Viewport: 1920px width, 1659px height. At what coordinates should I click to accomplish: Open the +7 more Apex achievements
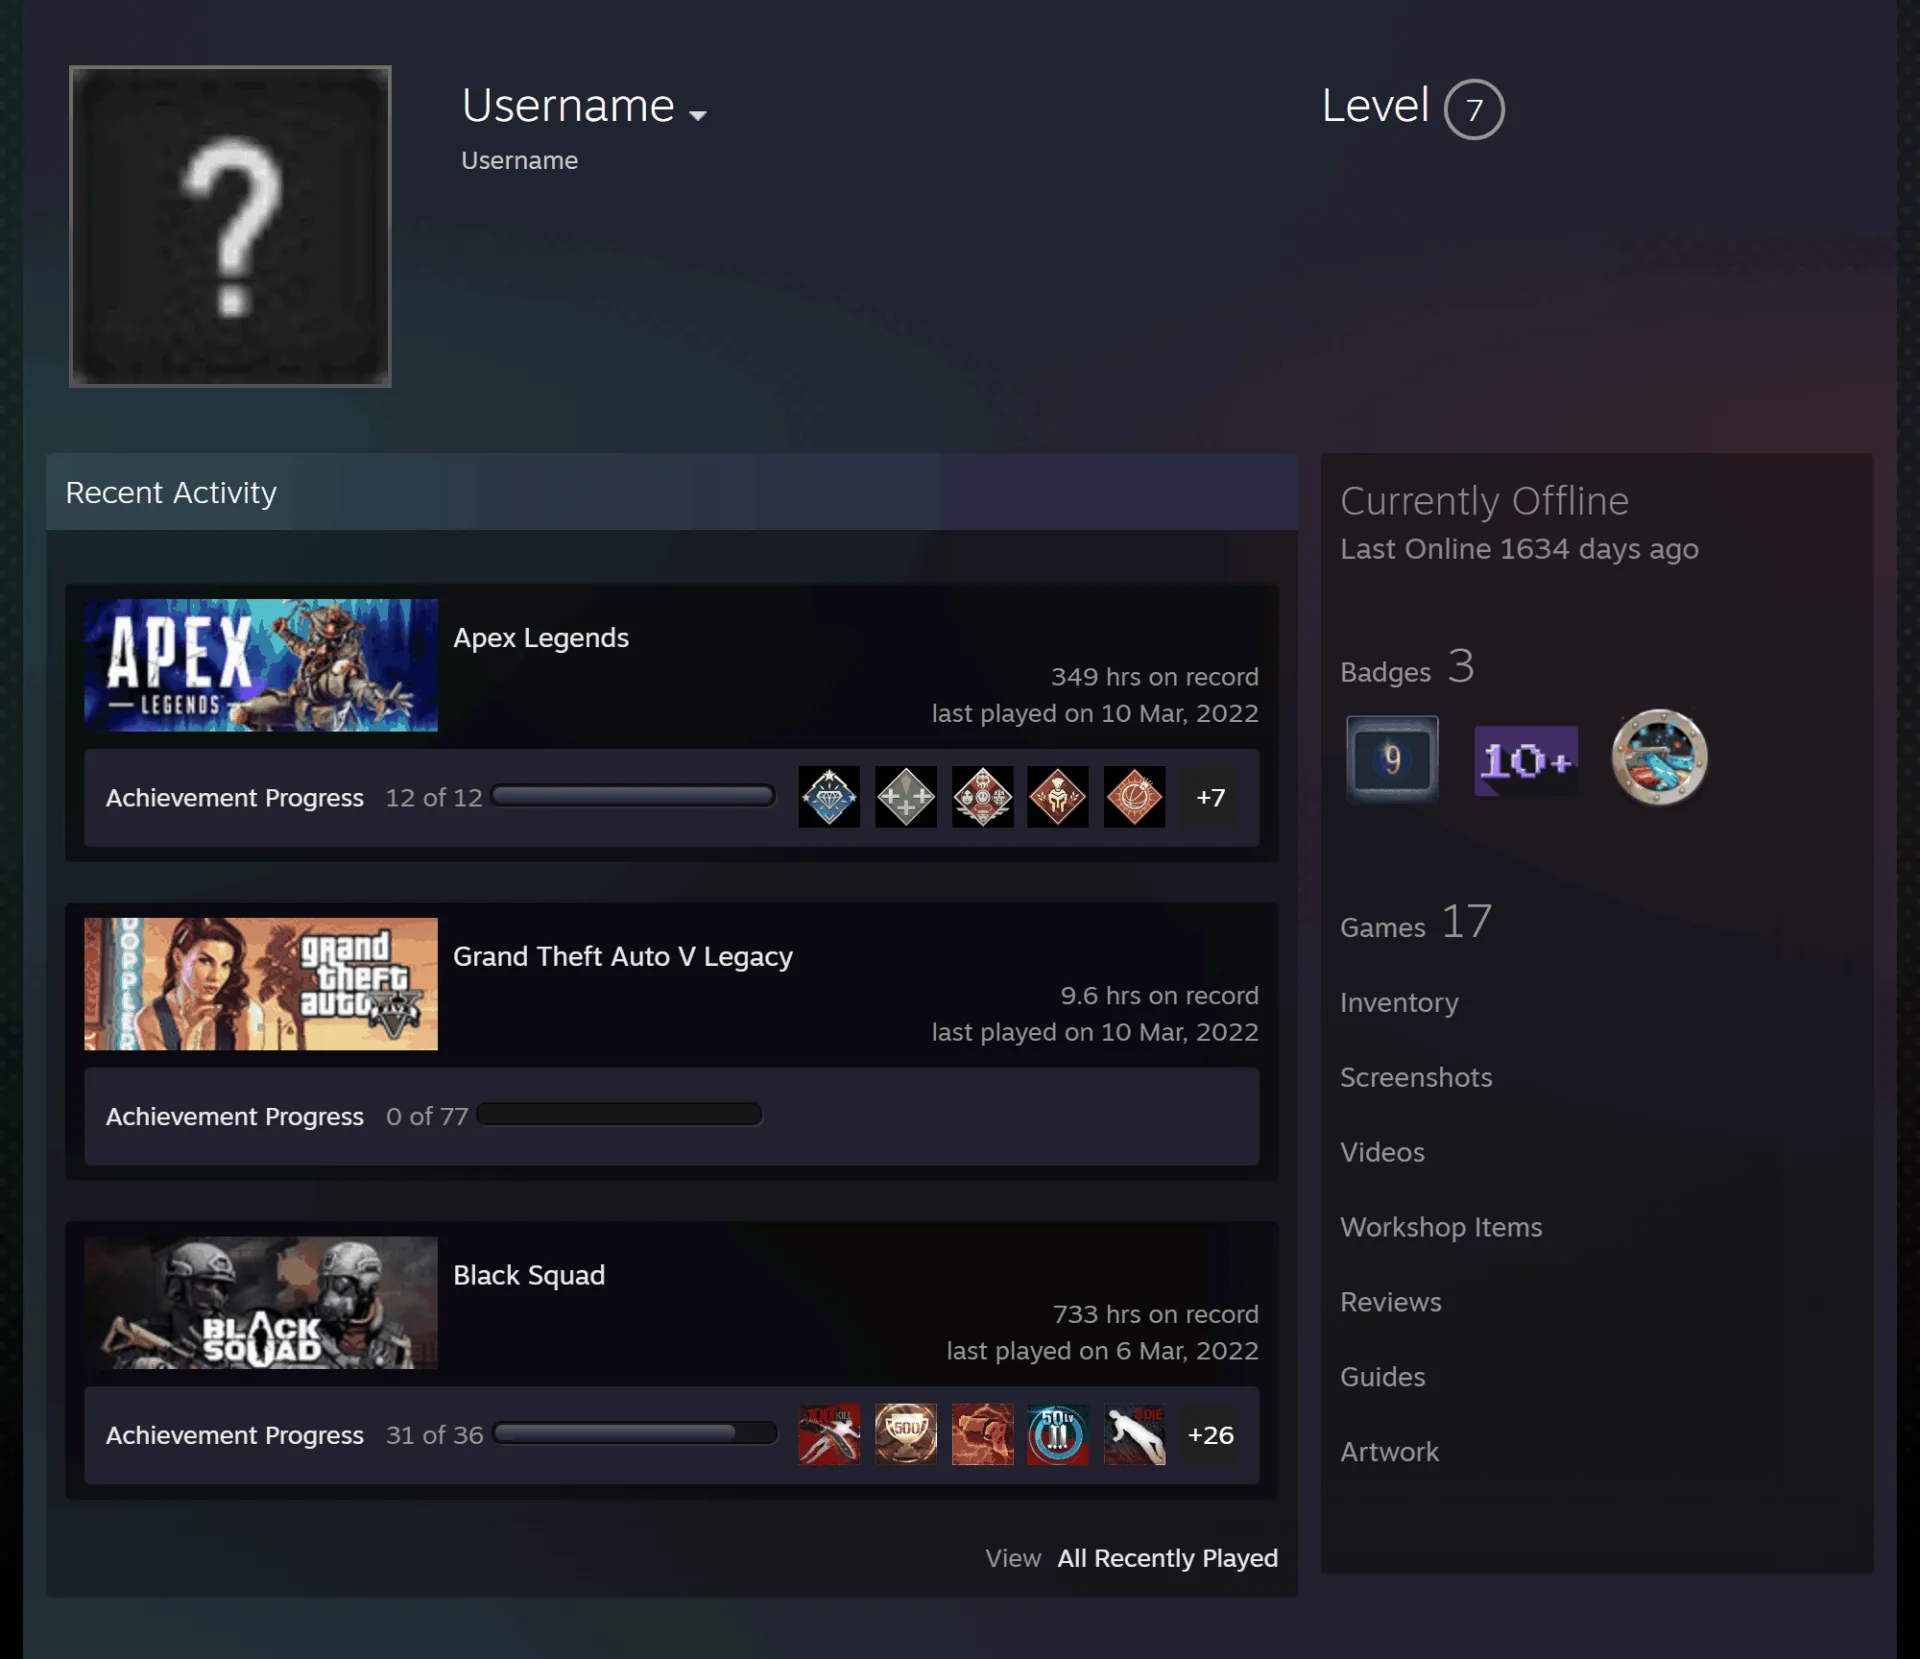click(1210, 797)
